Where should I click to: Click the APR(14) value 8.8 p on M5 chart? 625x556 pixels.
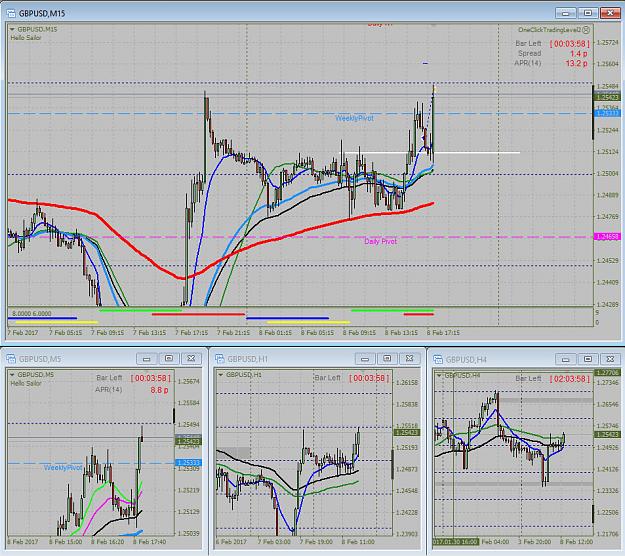coord(159,390)
